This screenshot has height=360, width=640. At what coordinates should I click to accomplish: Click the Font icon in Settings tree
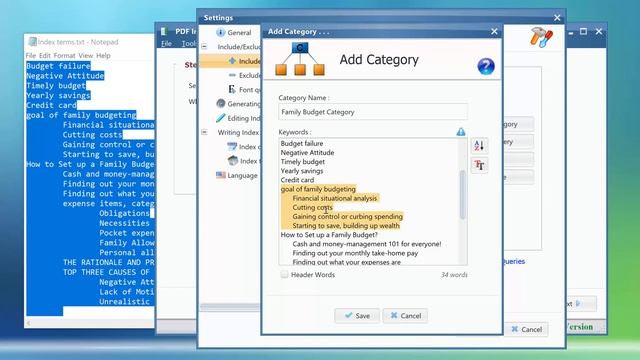point(232,89)
